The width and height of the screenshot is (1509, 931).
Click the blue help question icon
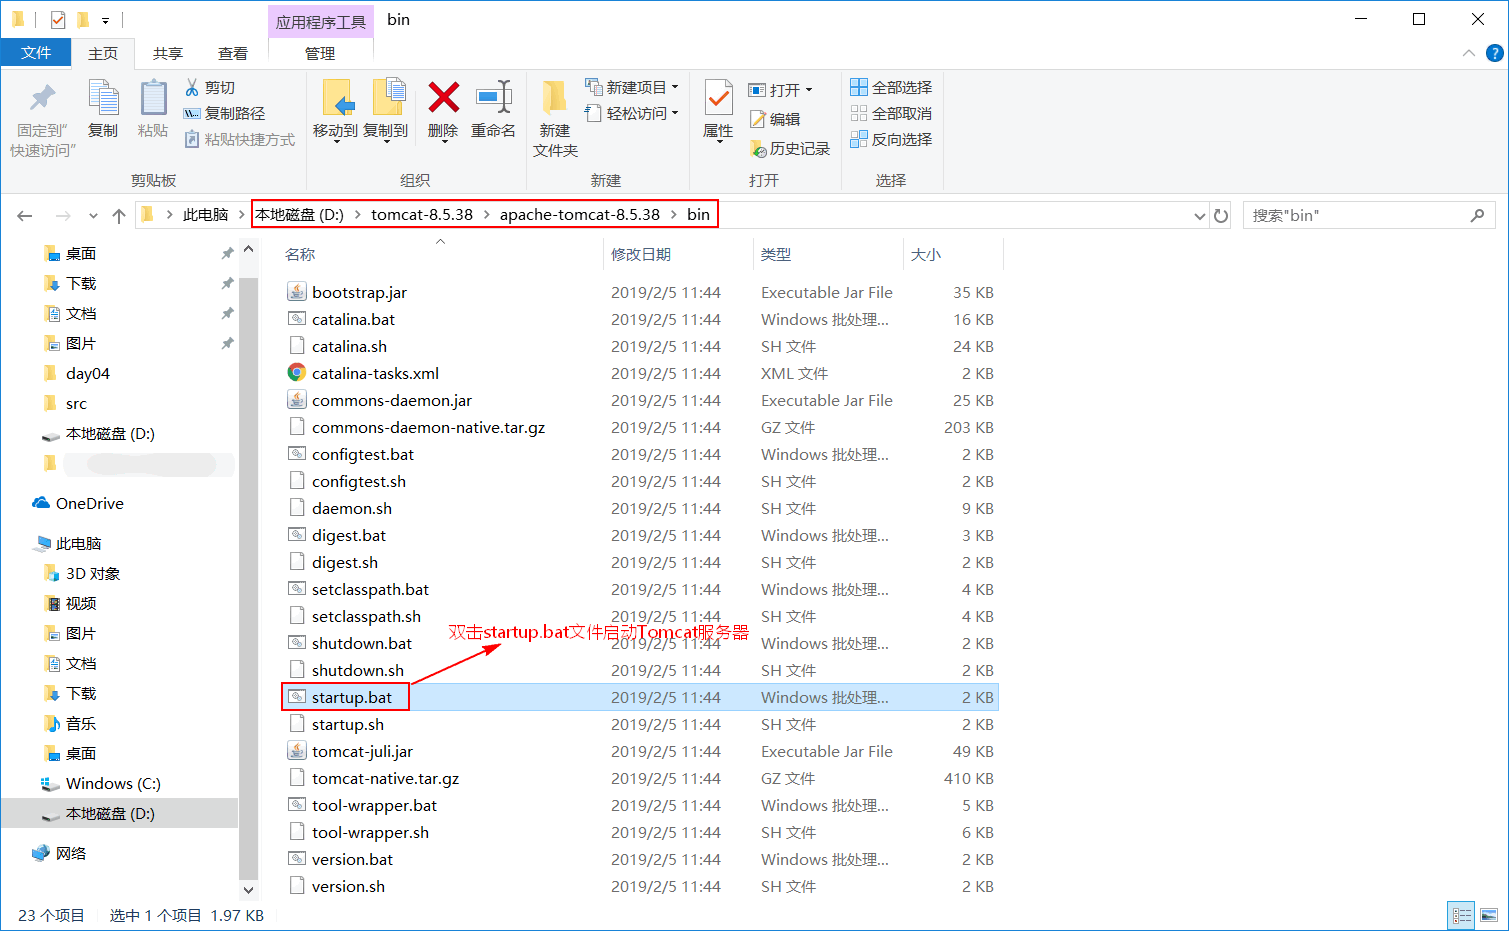tap(1495, 54)
